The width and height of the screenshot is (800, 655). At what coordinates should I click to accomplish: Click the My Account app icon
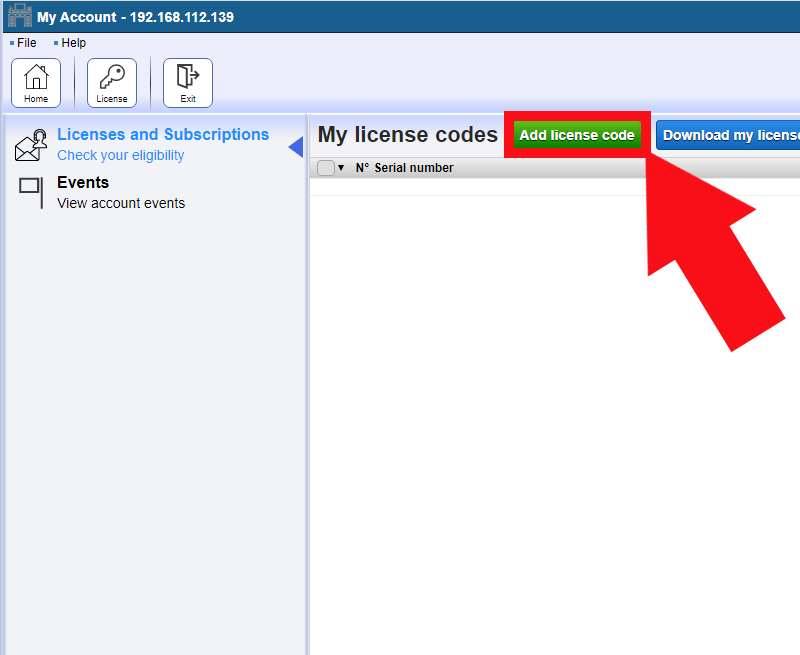[20, 16]
